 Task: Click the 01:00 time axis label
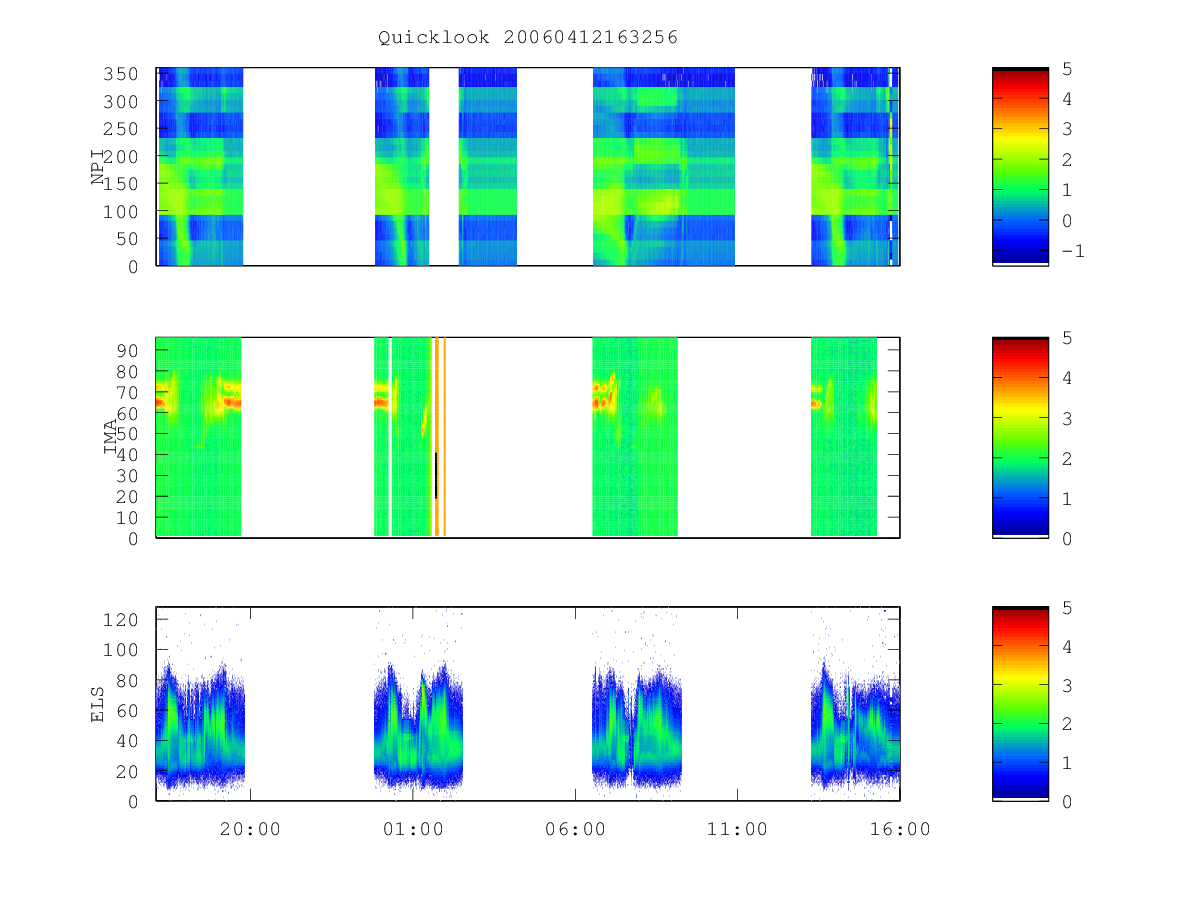coord(413,829)
